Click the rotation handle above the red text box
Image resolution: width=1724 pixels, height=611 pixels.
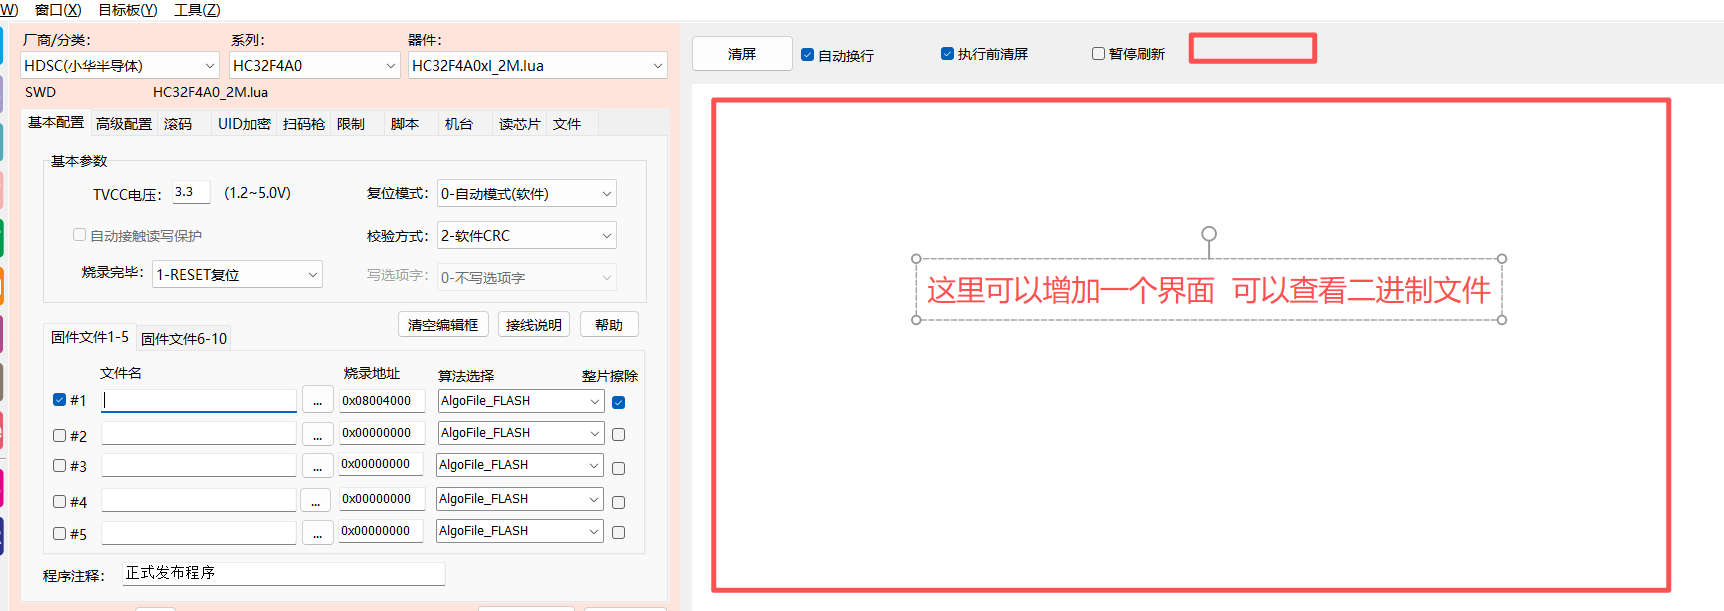click(1209, 234)
